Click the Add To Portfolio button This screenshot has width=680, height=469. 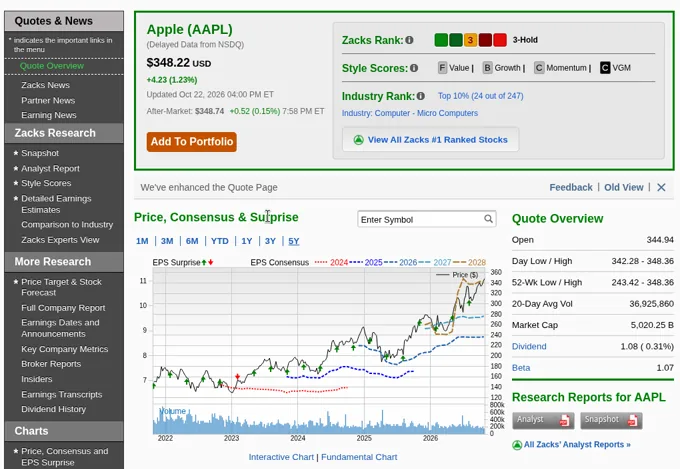coord(192,142)
